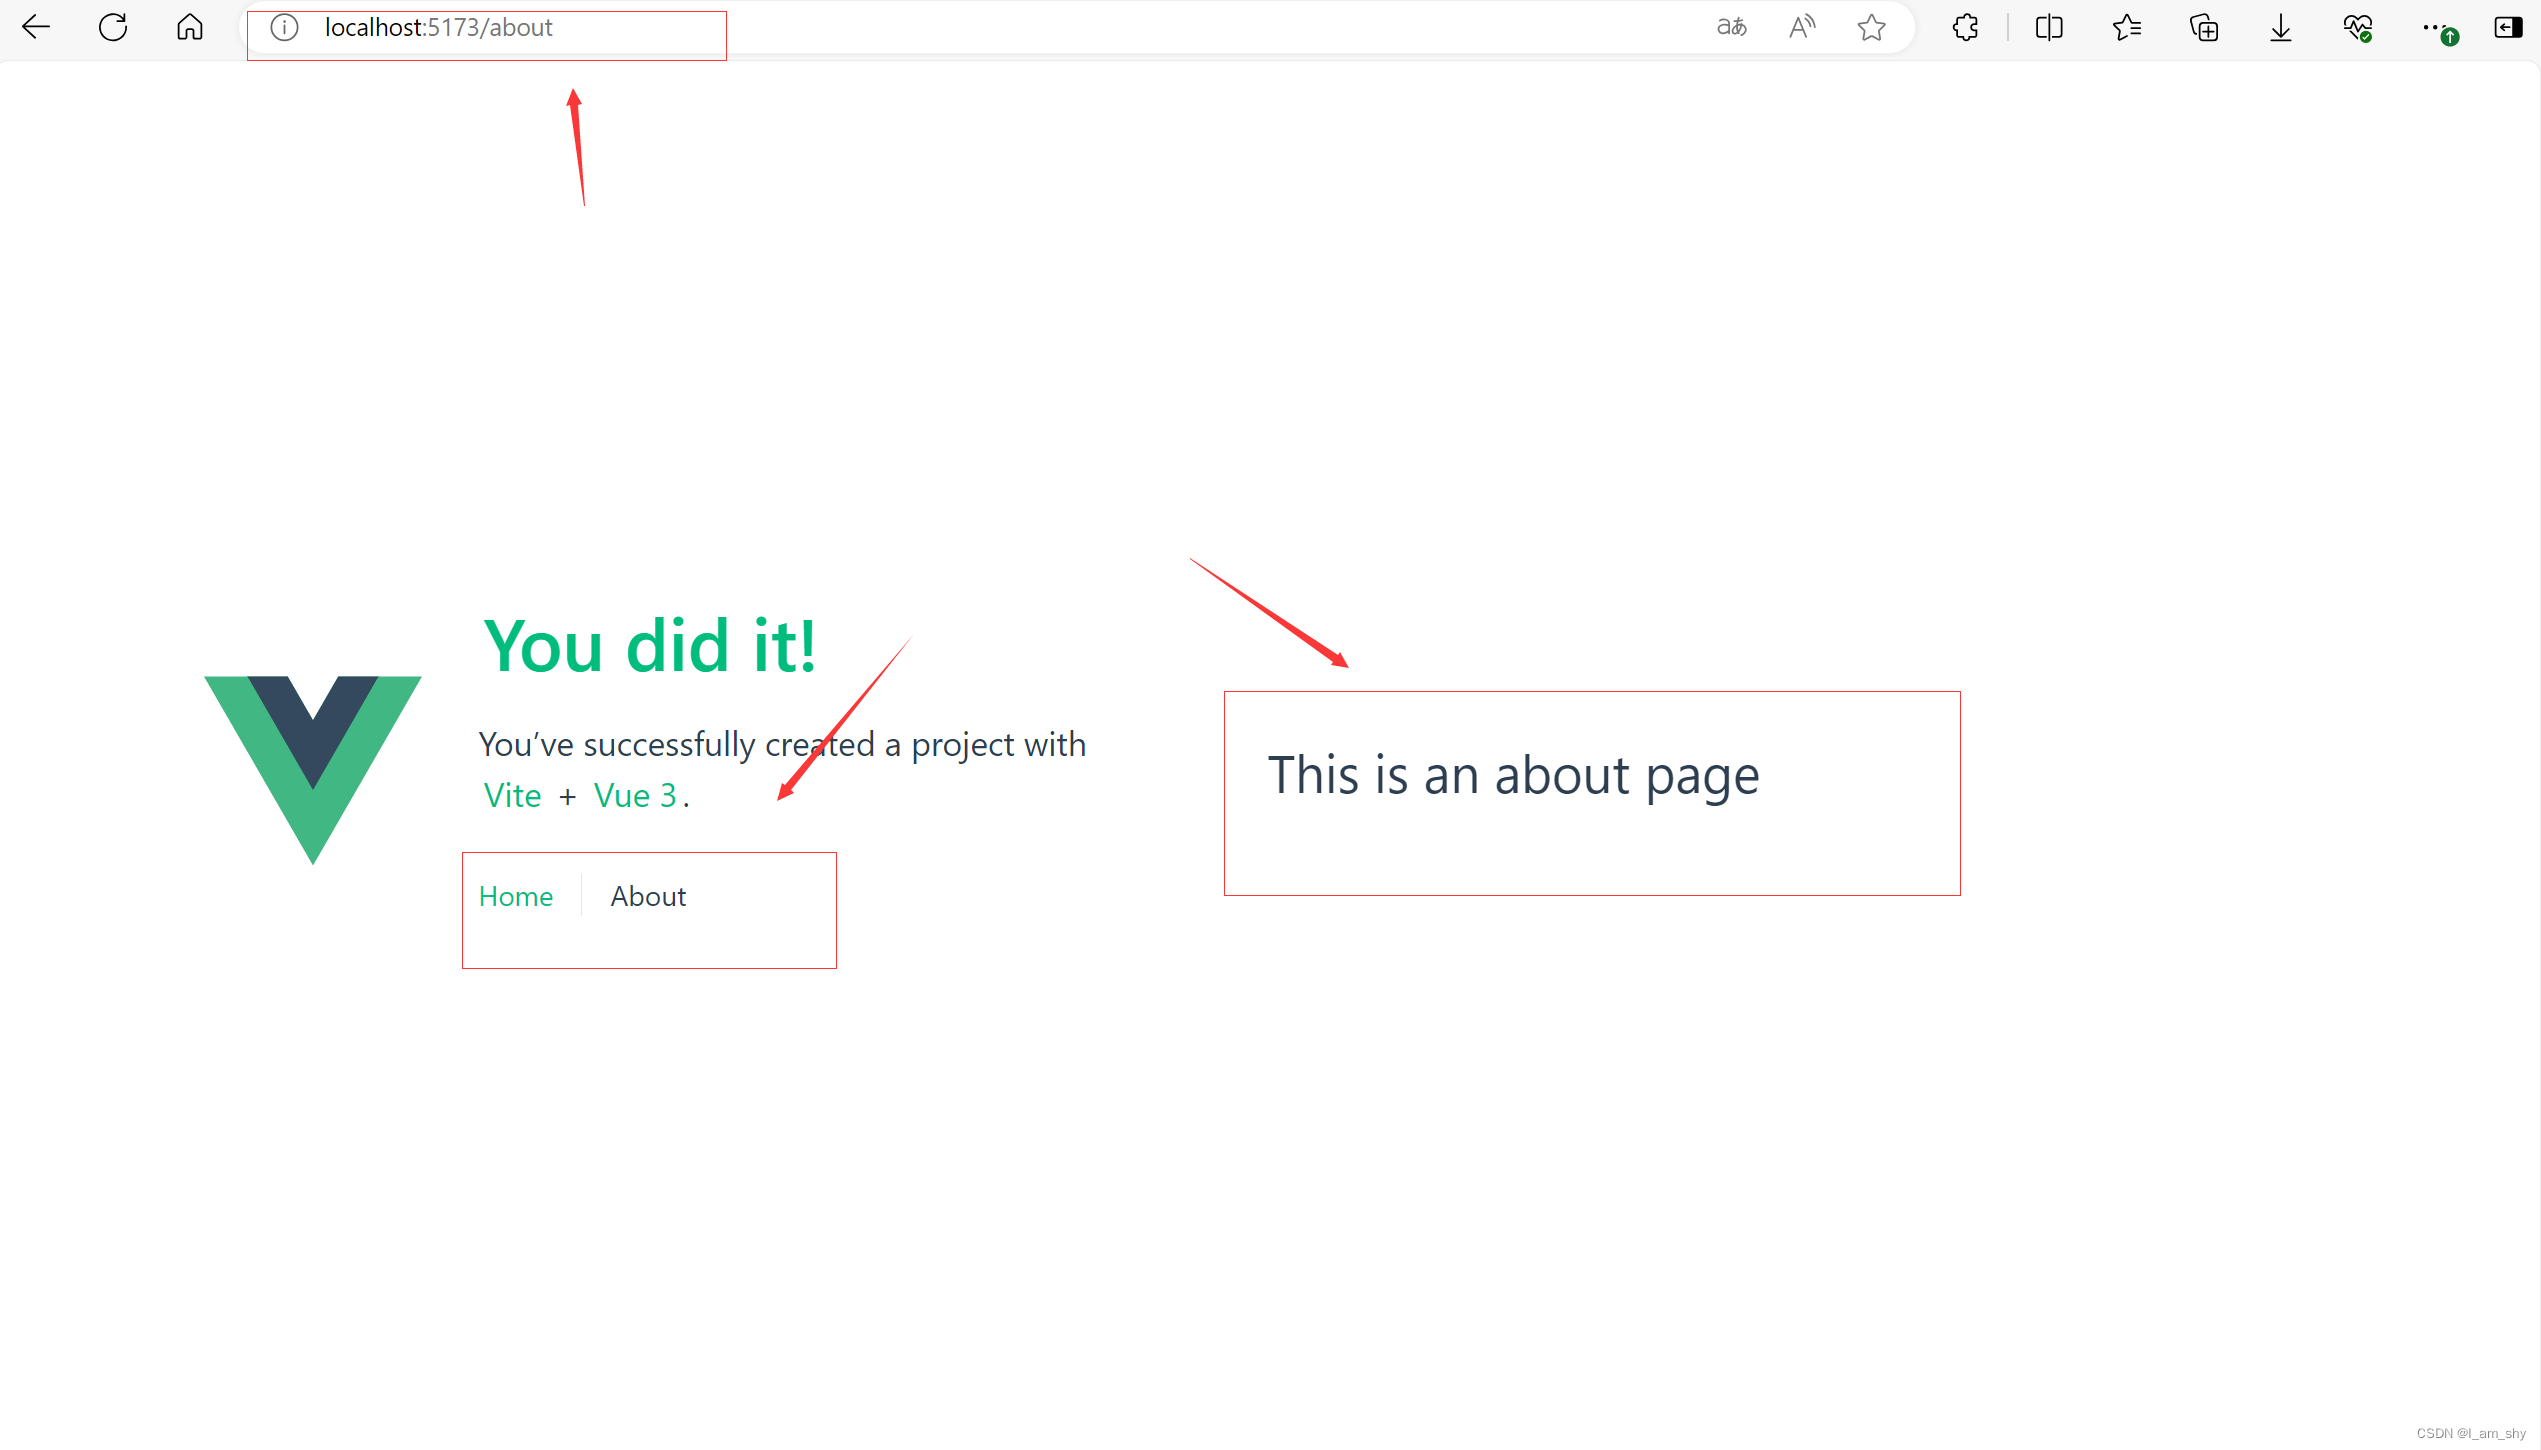
Task: Add page to favorites star
Action: pos(1871,27)
